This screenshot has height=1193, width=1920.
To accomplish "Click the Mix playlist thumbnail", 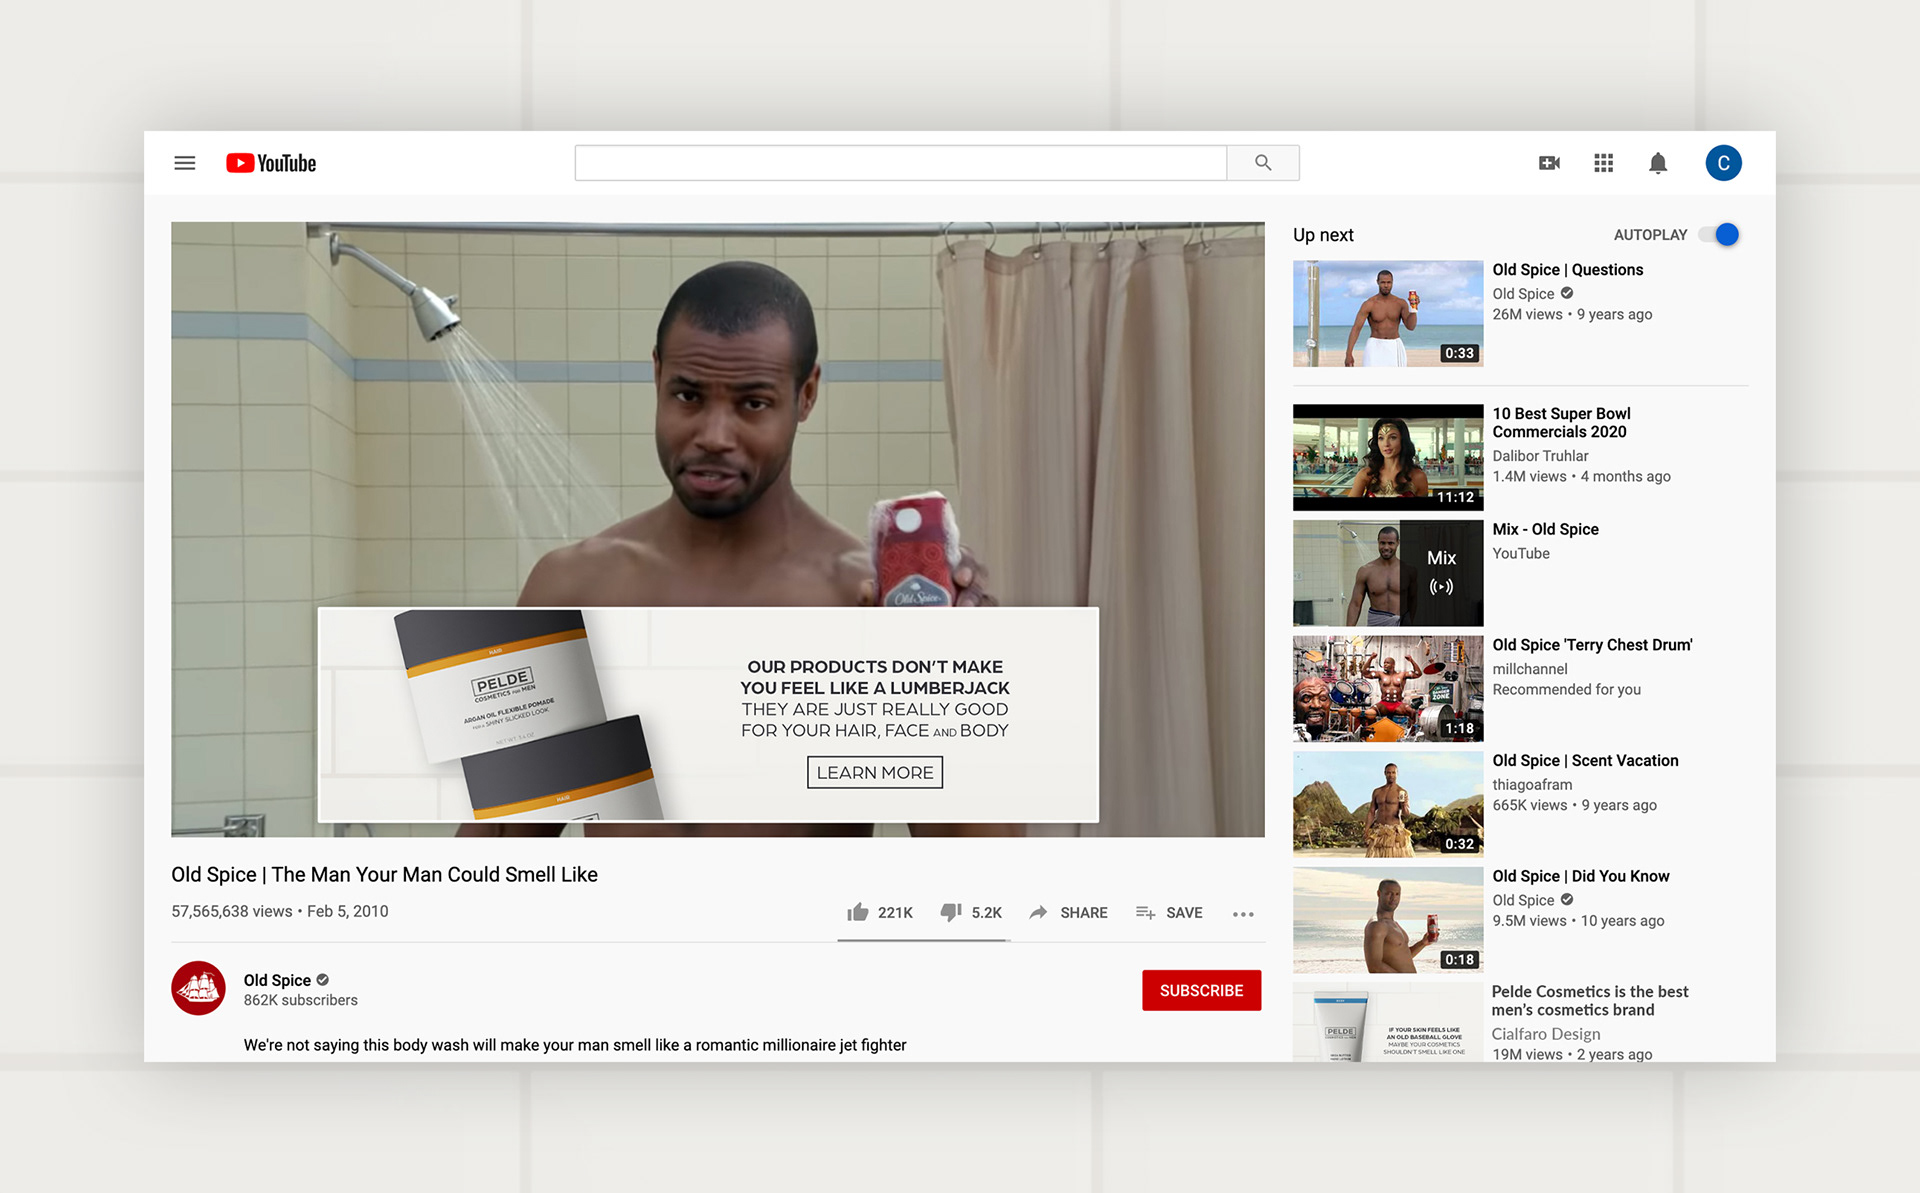I will click(1388, 573).
